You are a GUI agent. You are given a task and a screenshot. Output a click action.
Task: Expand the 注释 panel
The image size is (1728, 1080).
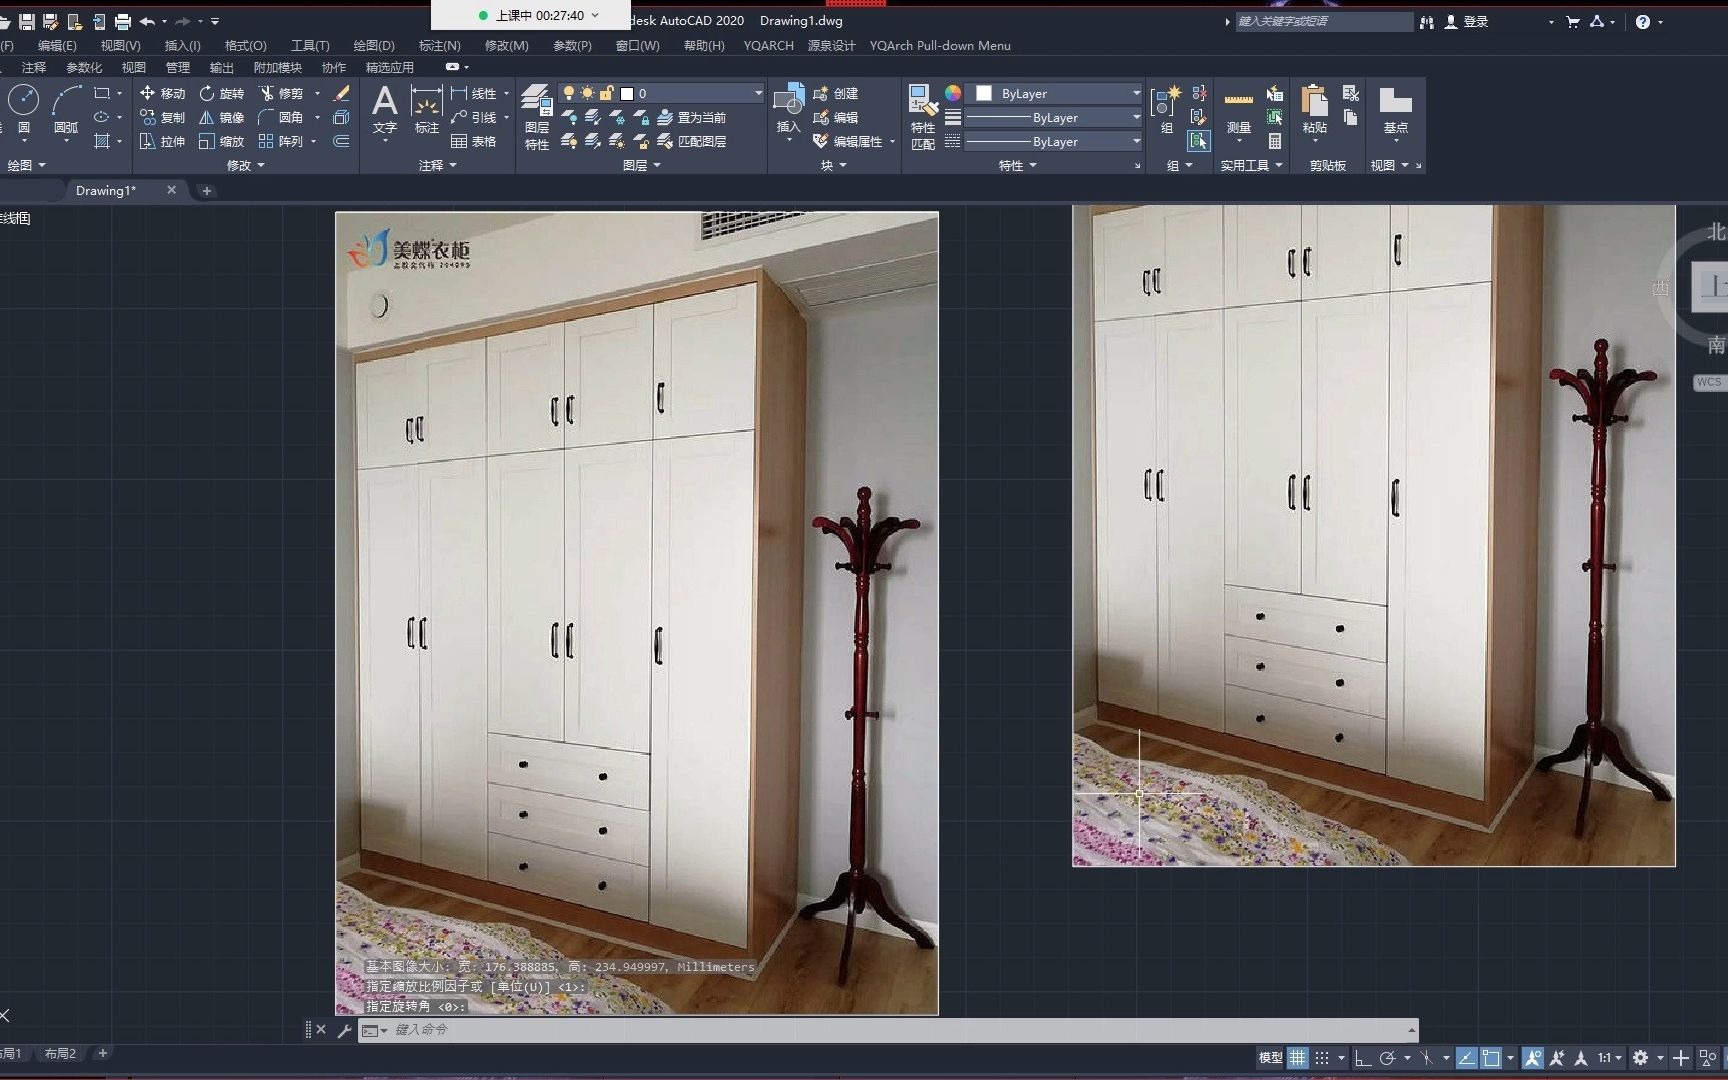(437, 165)
